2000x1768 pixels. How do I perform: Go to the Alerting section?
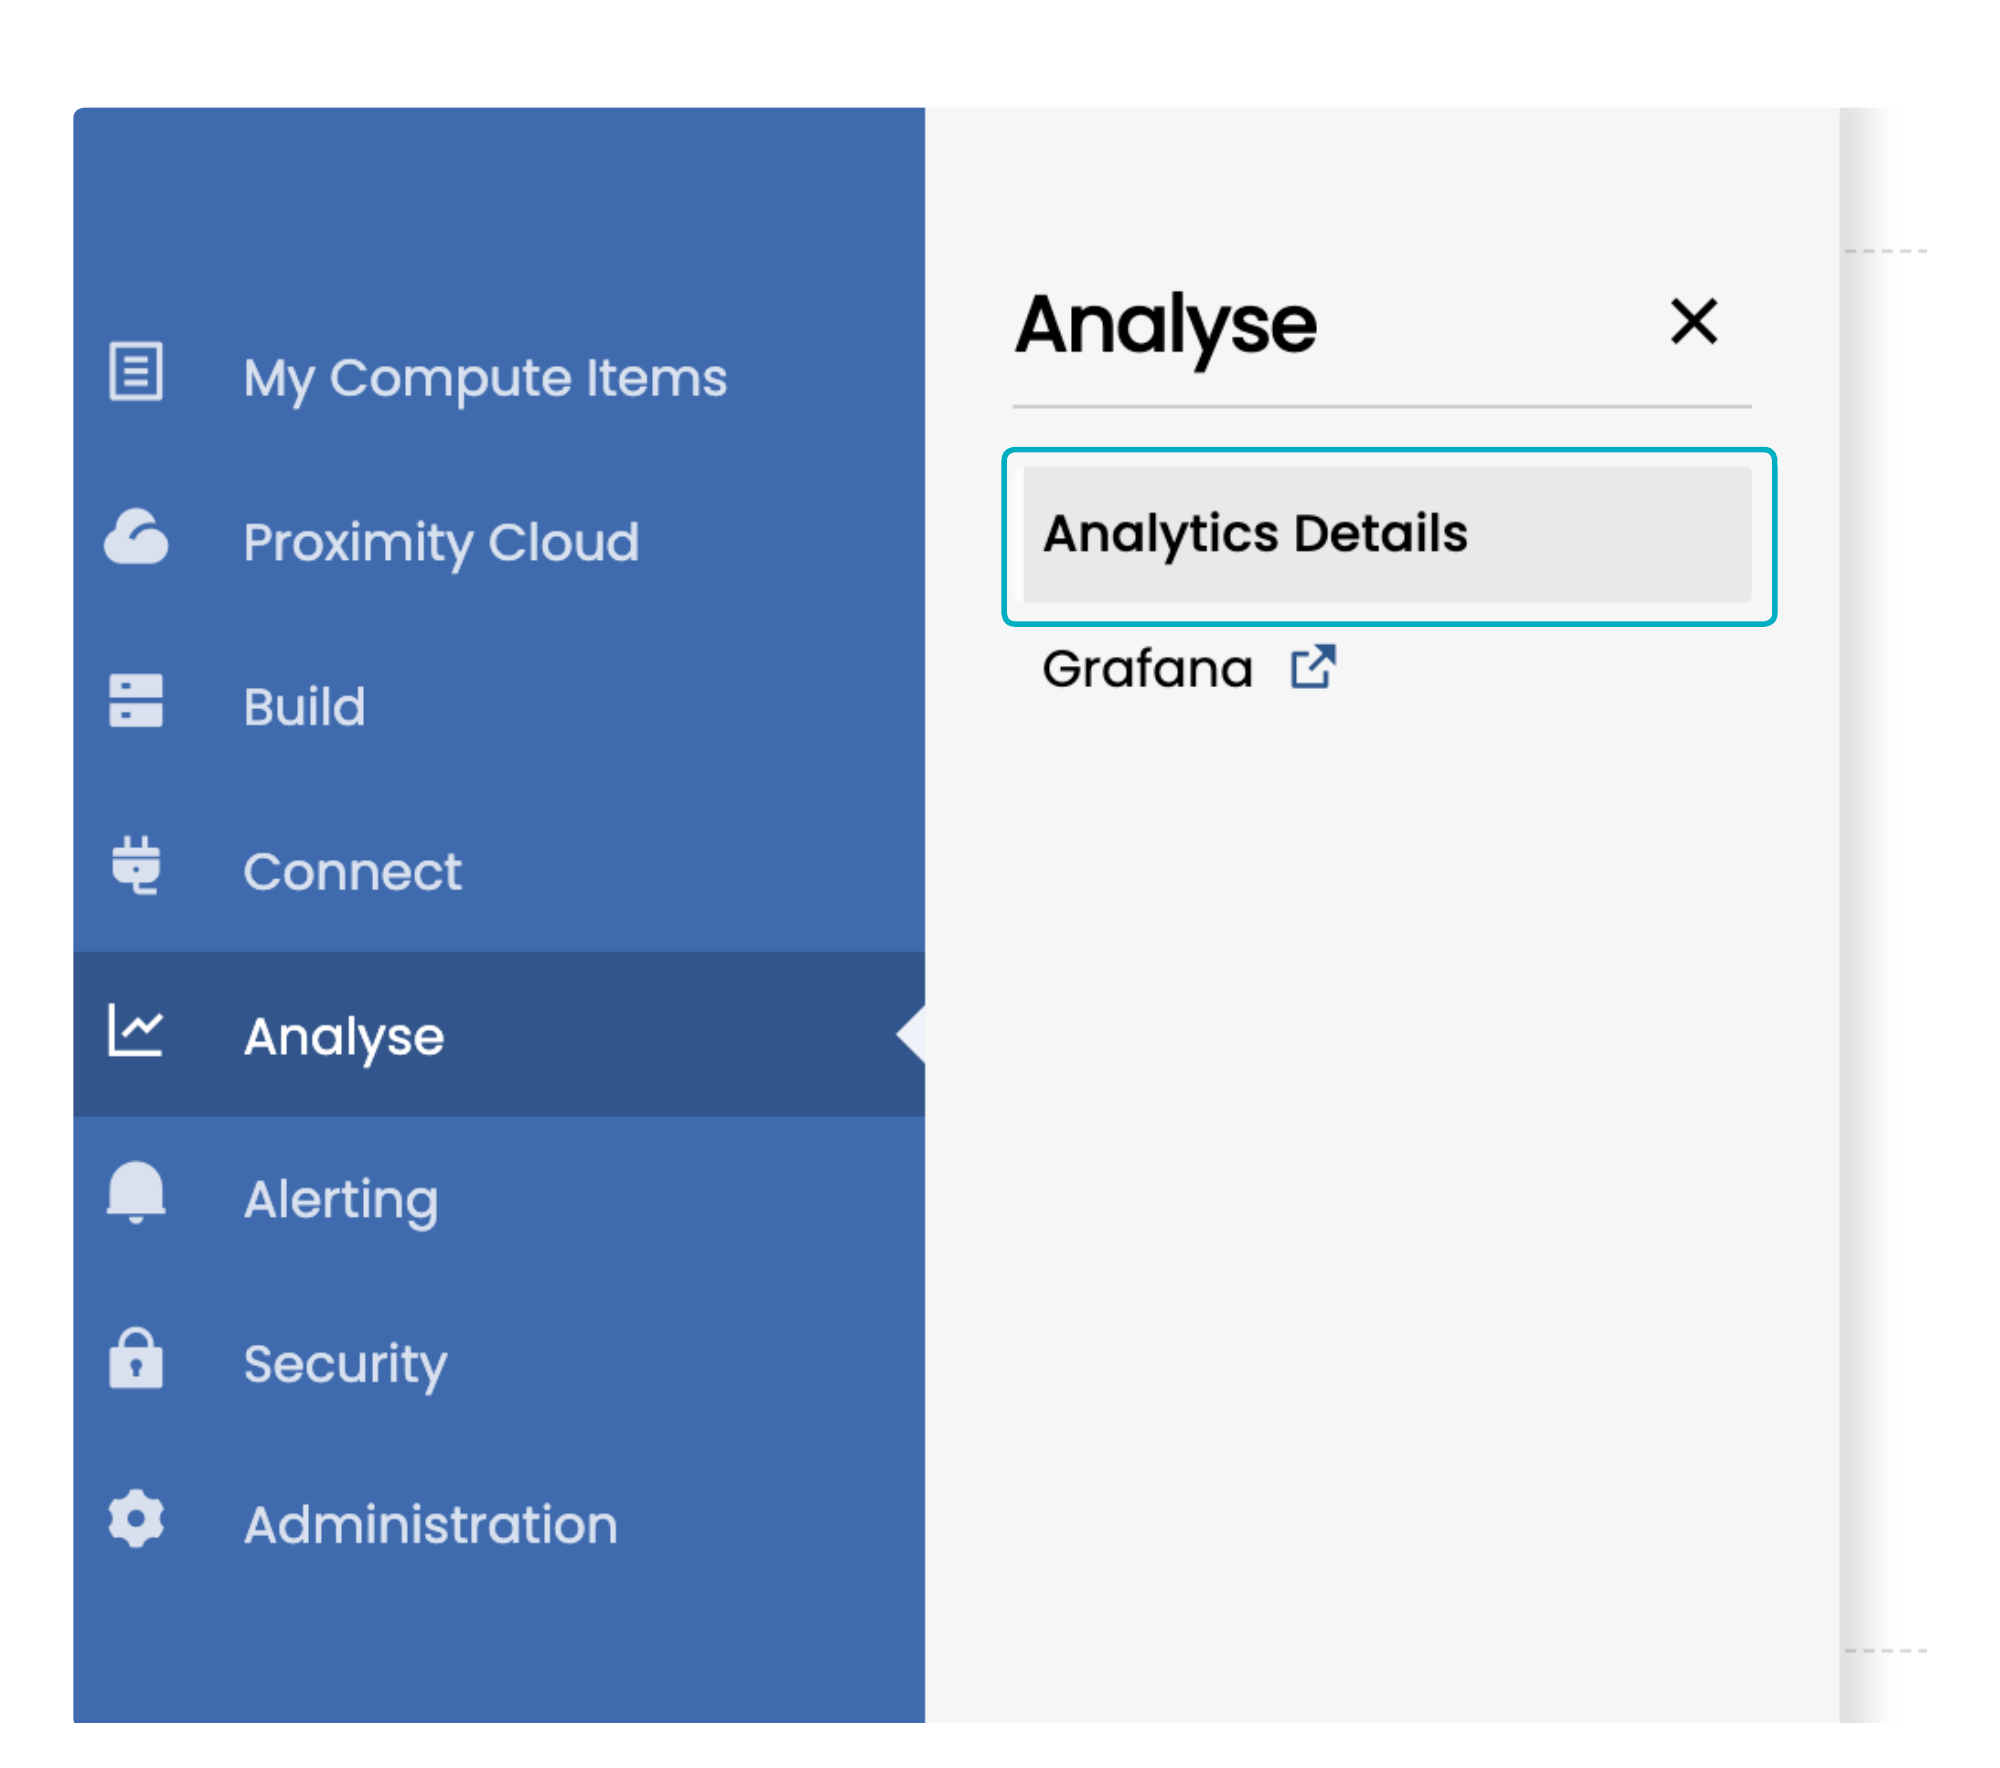(x=341, y=1199)
